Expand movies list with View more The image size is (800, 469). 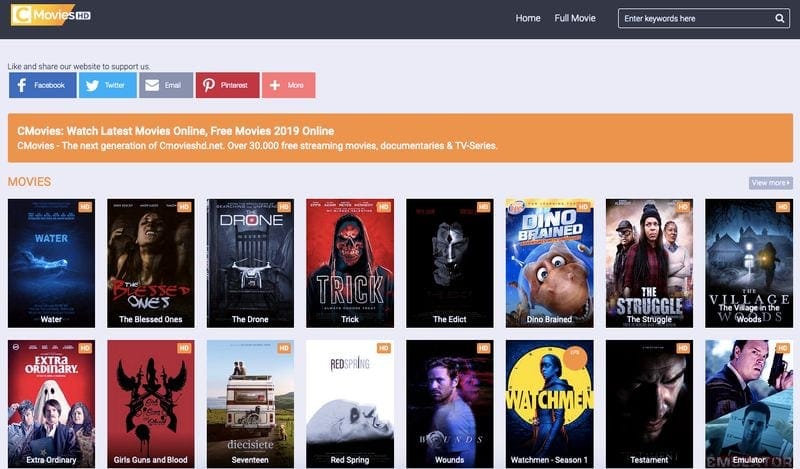pyautogui.click(x=770, y=183)
